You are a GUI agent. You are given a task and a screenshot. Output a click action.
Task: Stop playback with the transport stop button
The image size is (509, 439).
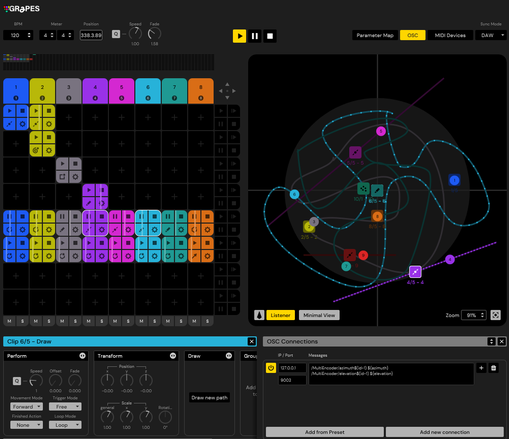click(270, 36)
